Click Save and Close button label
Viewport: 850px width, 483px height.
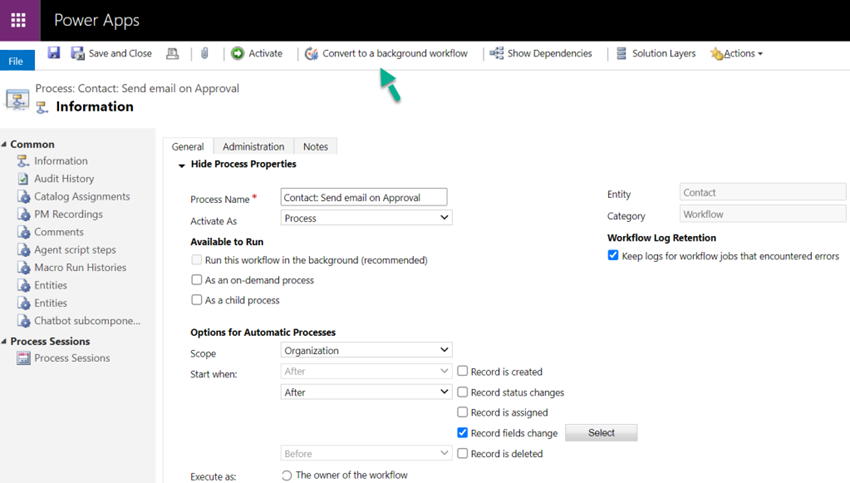pos(120,53)
